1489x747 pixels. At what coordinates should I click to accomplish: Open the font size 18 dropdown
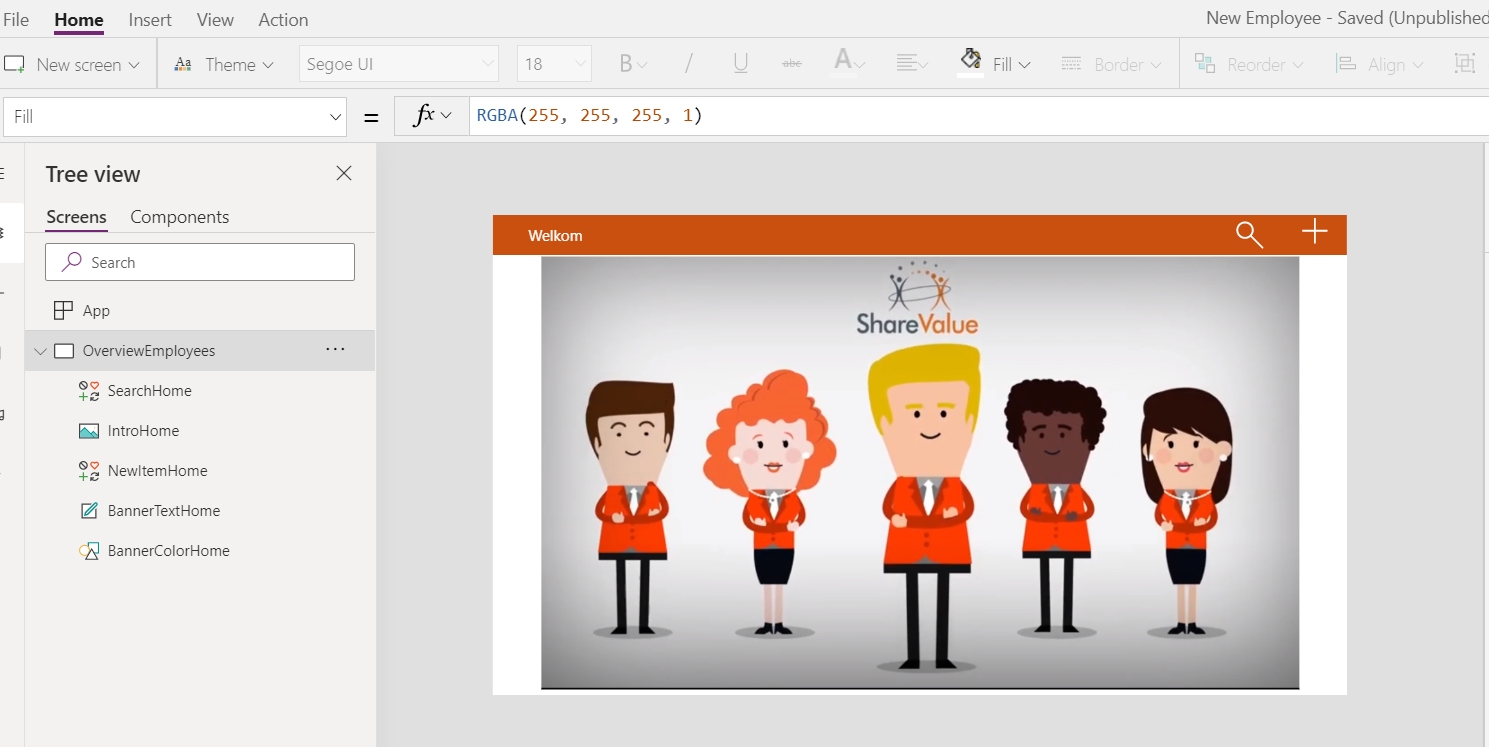point(554,64)
